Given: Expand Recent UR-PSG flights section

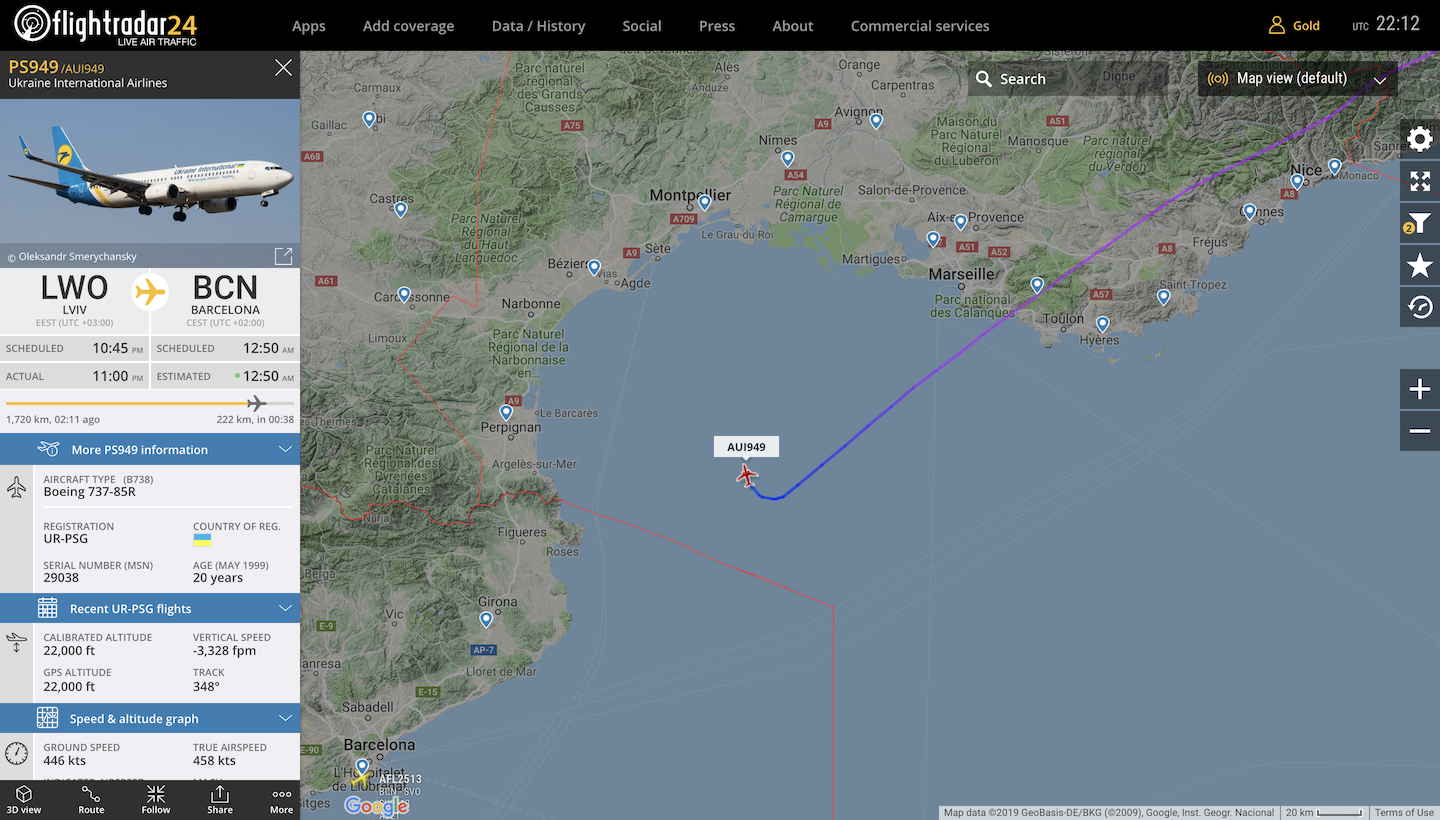Looking at the screenshot, I should (x=150, y=608).
